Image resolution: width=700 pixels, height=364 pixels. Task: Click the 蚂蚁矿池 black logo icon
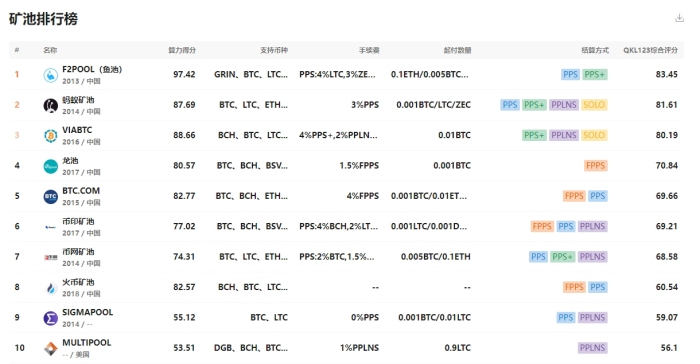50,105
